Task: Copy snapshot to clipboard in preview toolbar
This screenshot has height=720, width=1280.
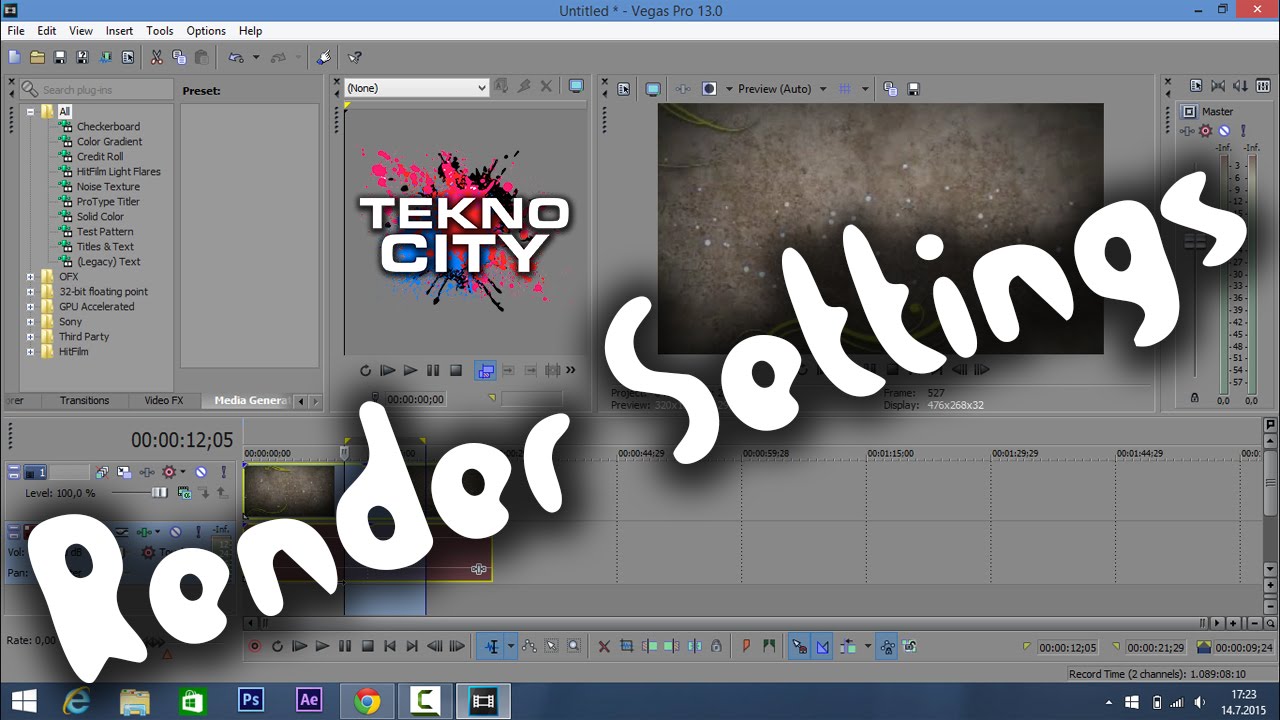Action: pos(890,89)
